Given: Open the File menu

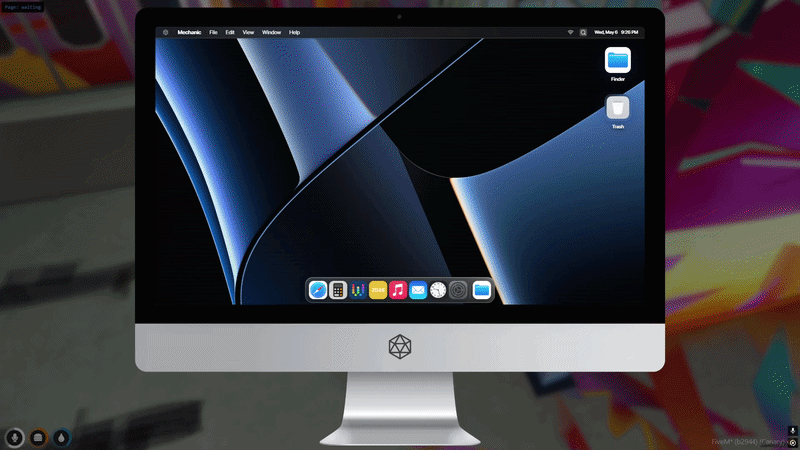Looking at the screenshot, I should pos(213,32).
